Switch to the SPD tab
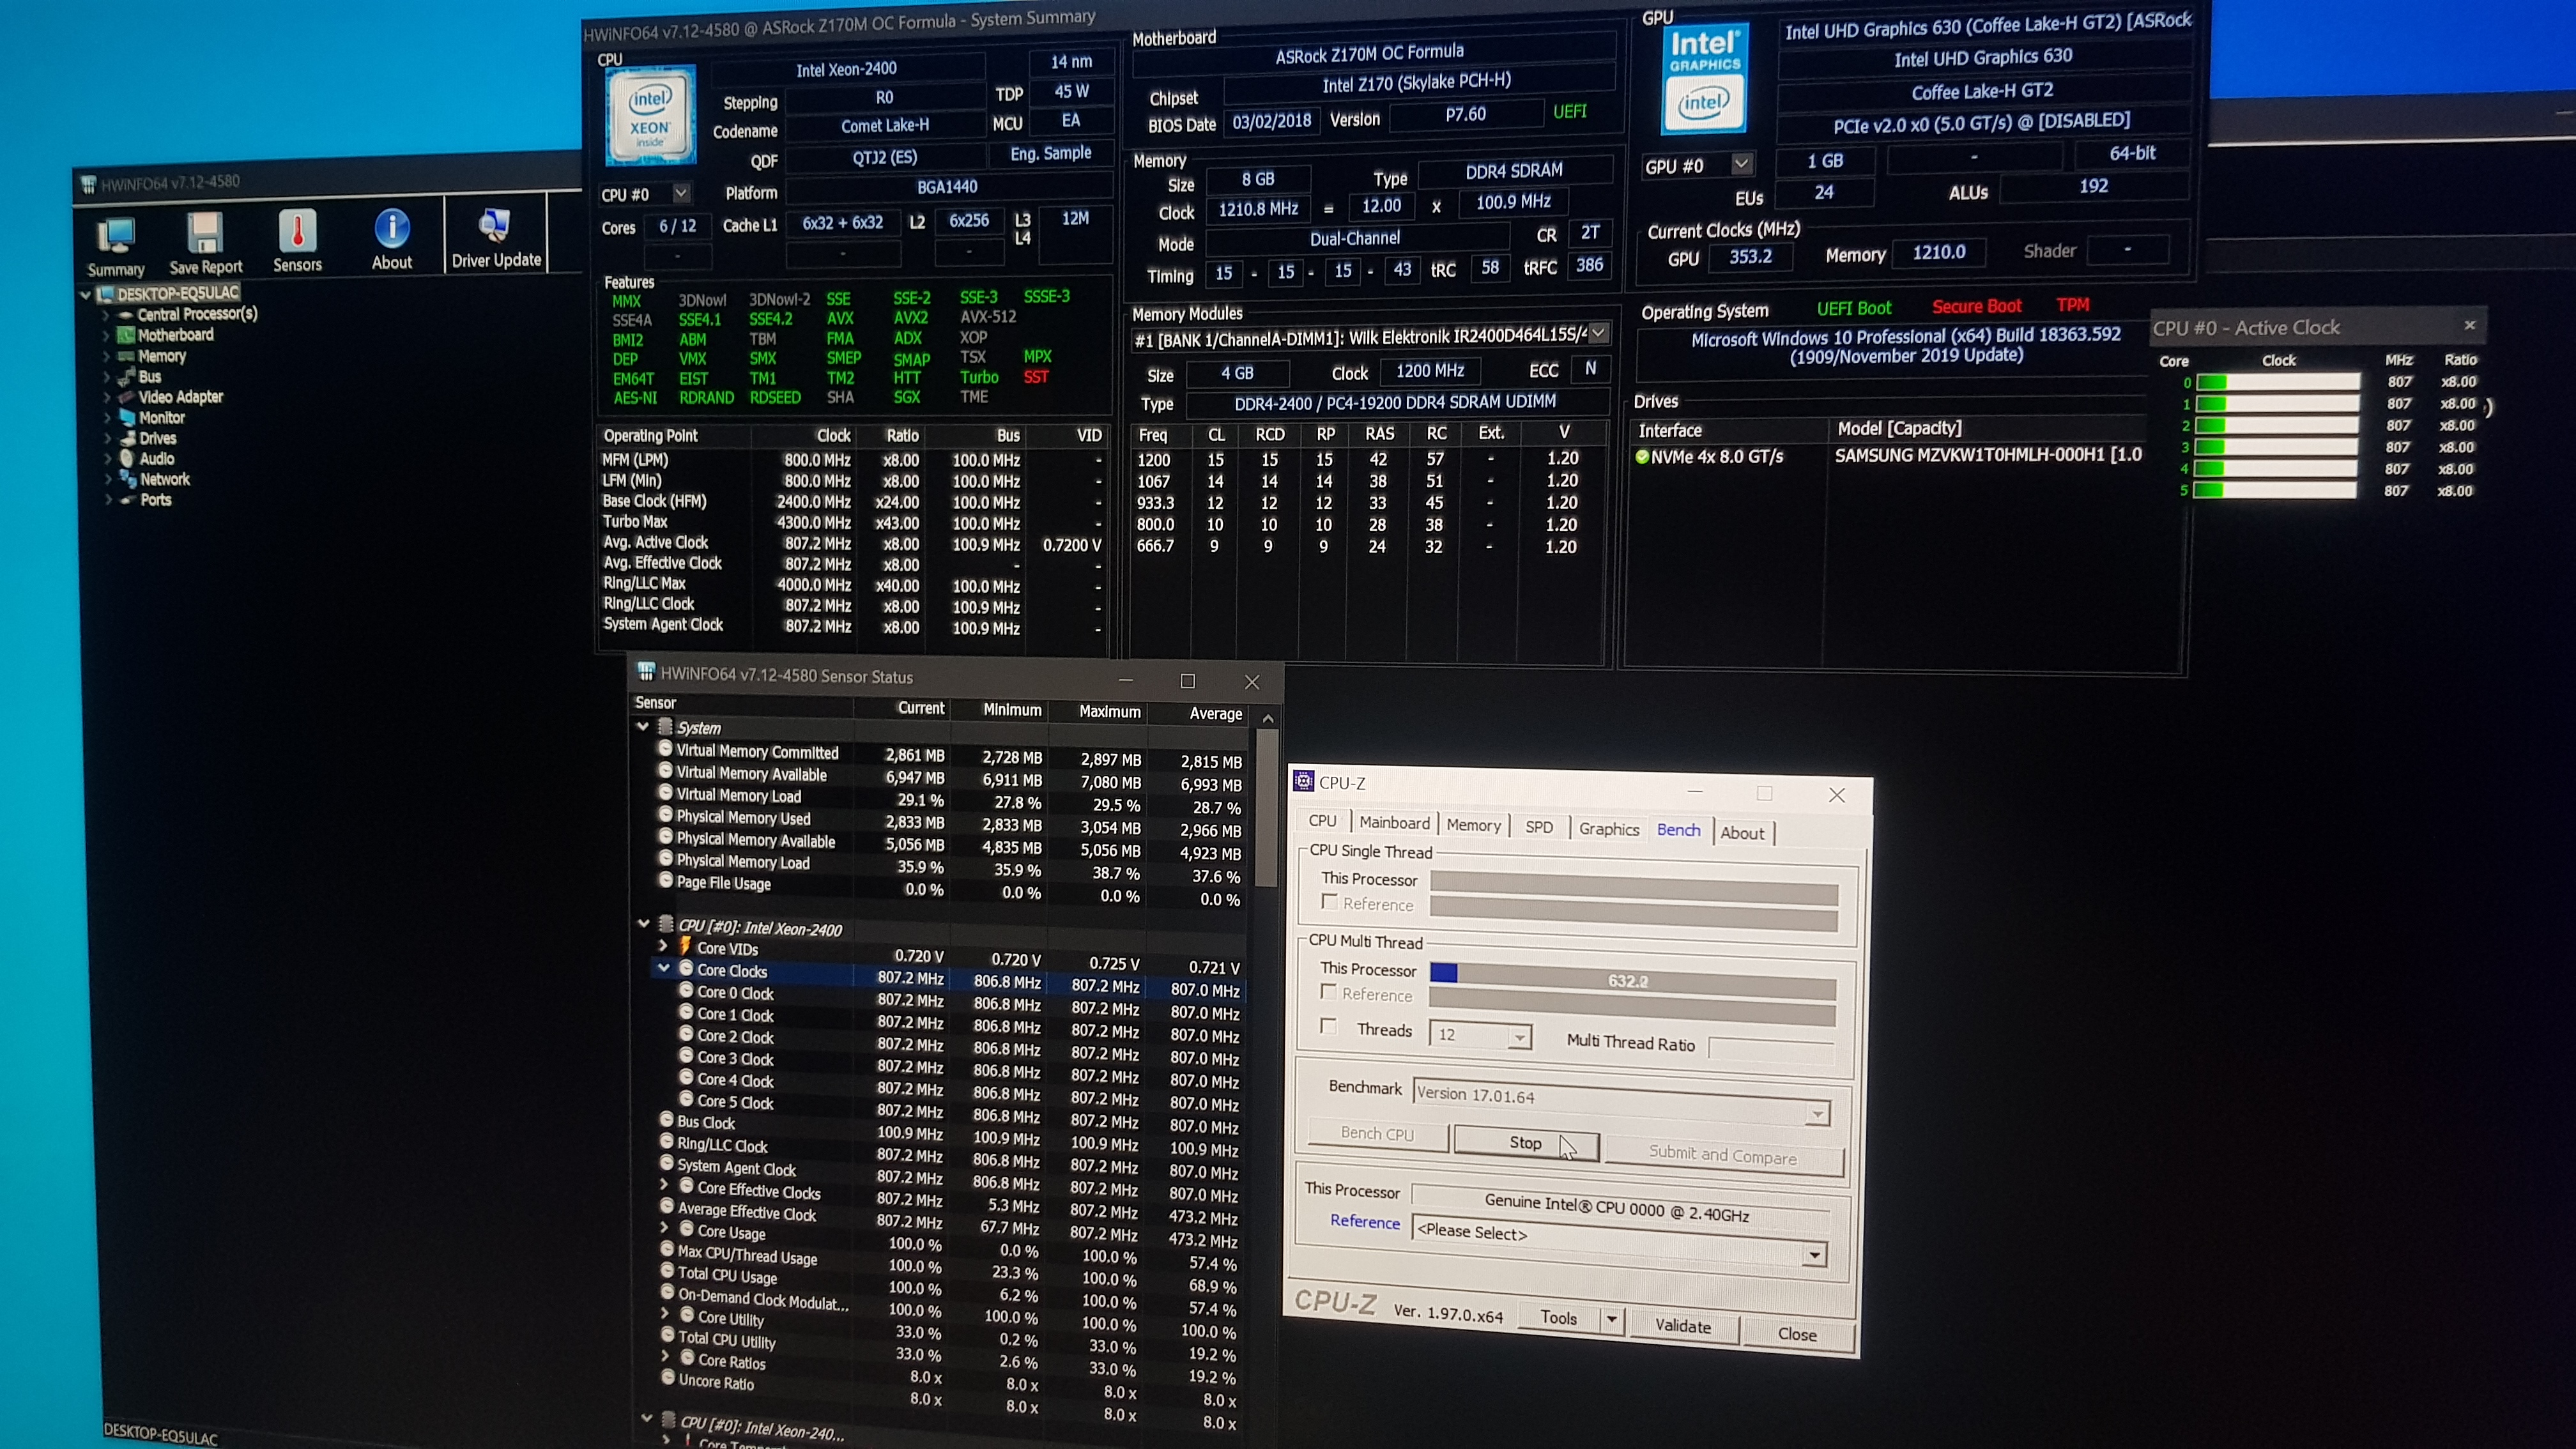This screenshot has width=2576, height=1449. [x=1538, y=827]
